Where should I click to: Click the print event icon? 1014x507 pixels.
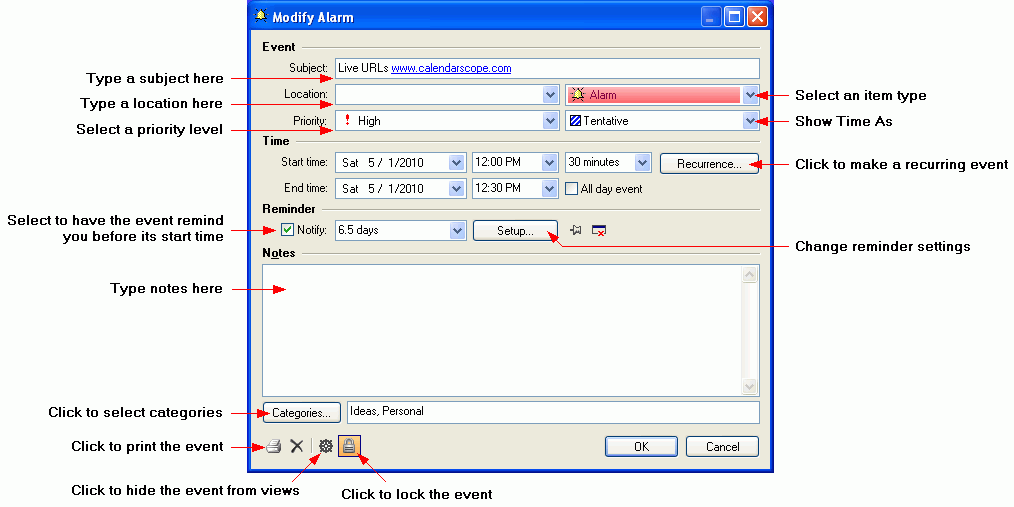click(273, 446)
